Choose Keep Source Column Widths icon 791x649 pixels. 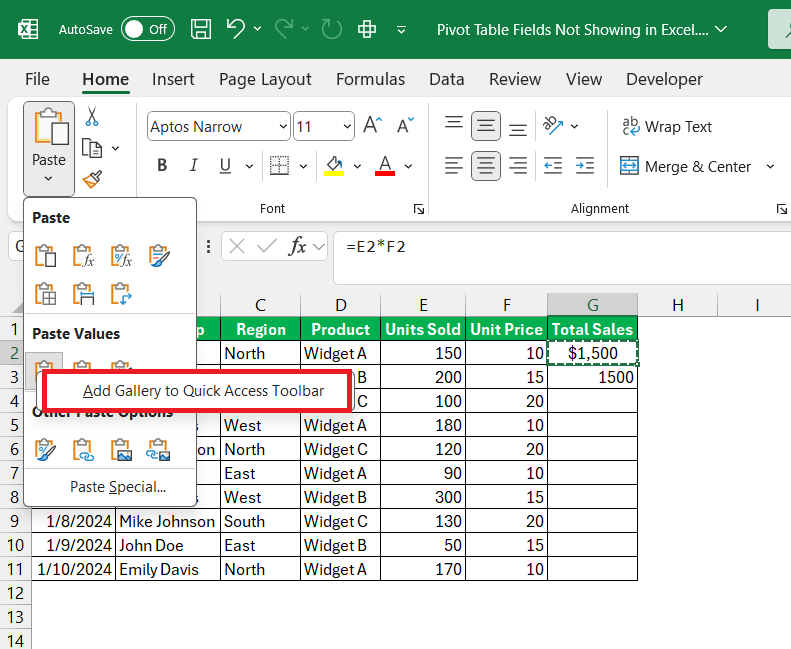[83, 294]
